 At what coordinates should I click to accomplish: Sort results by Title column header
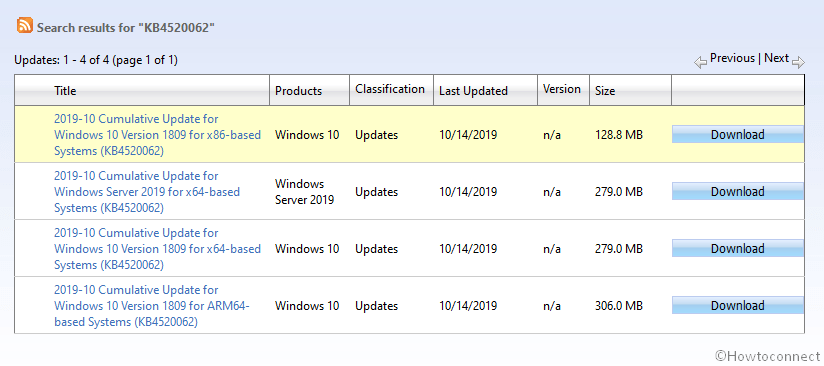point(65,91)
